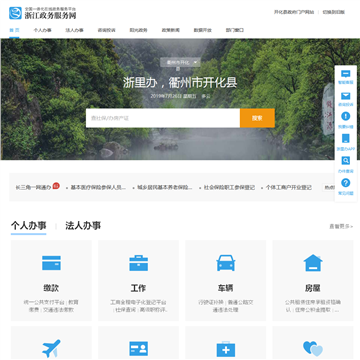360x360 pixels.
Task: Open the 开化县政府门户网站 link
Action: tap(294, 12)
